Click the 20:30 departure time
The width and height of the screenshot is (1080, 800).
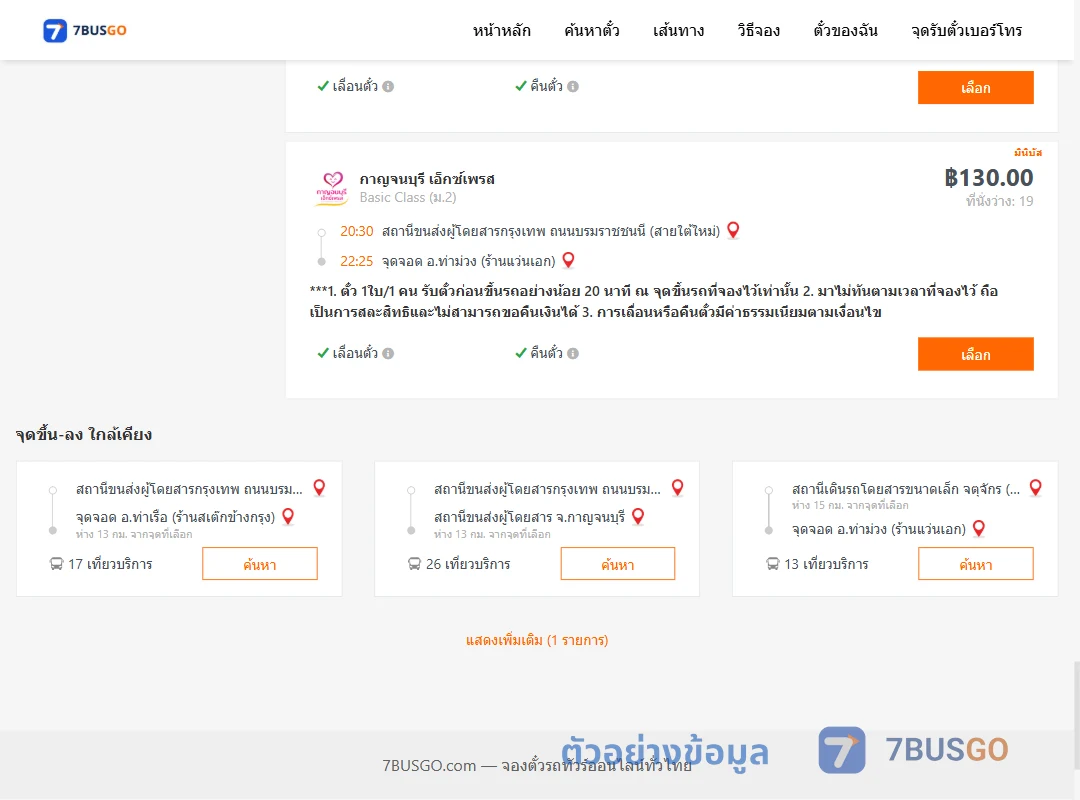pyautogui.click(x=357, y=232)
